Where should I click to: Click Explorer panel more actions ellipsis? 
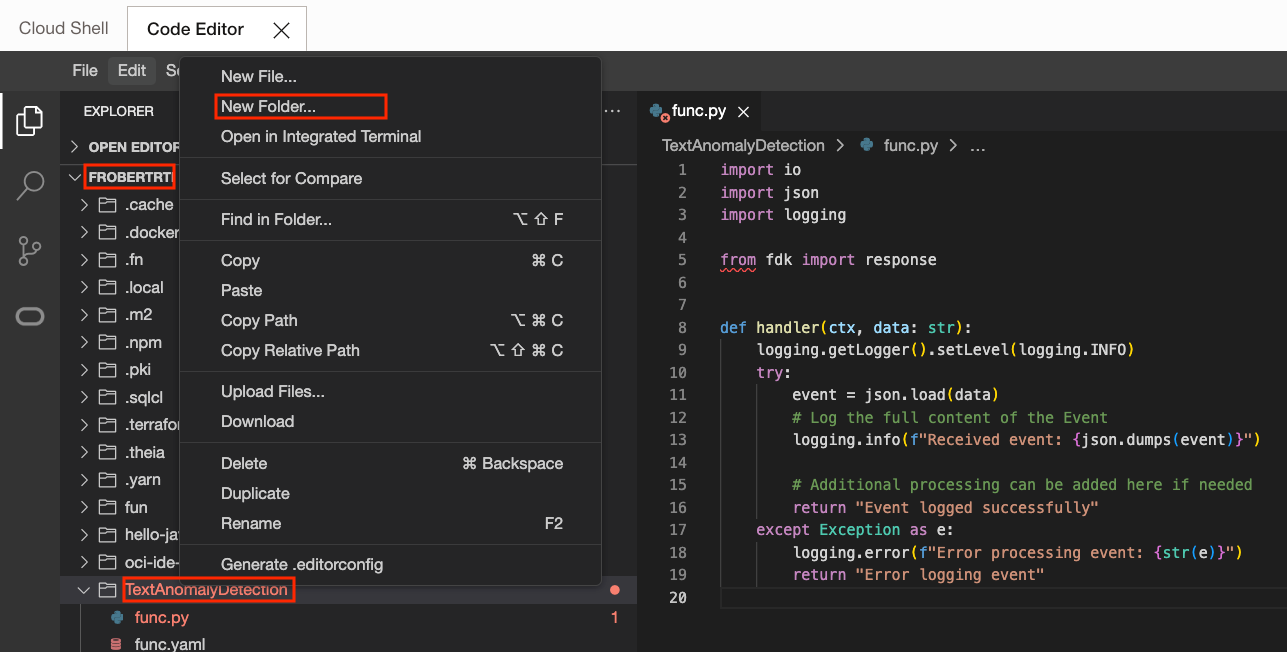[613, 111]
